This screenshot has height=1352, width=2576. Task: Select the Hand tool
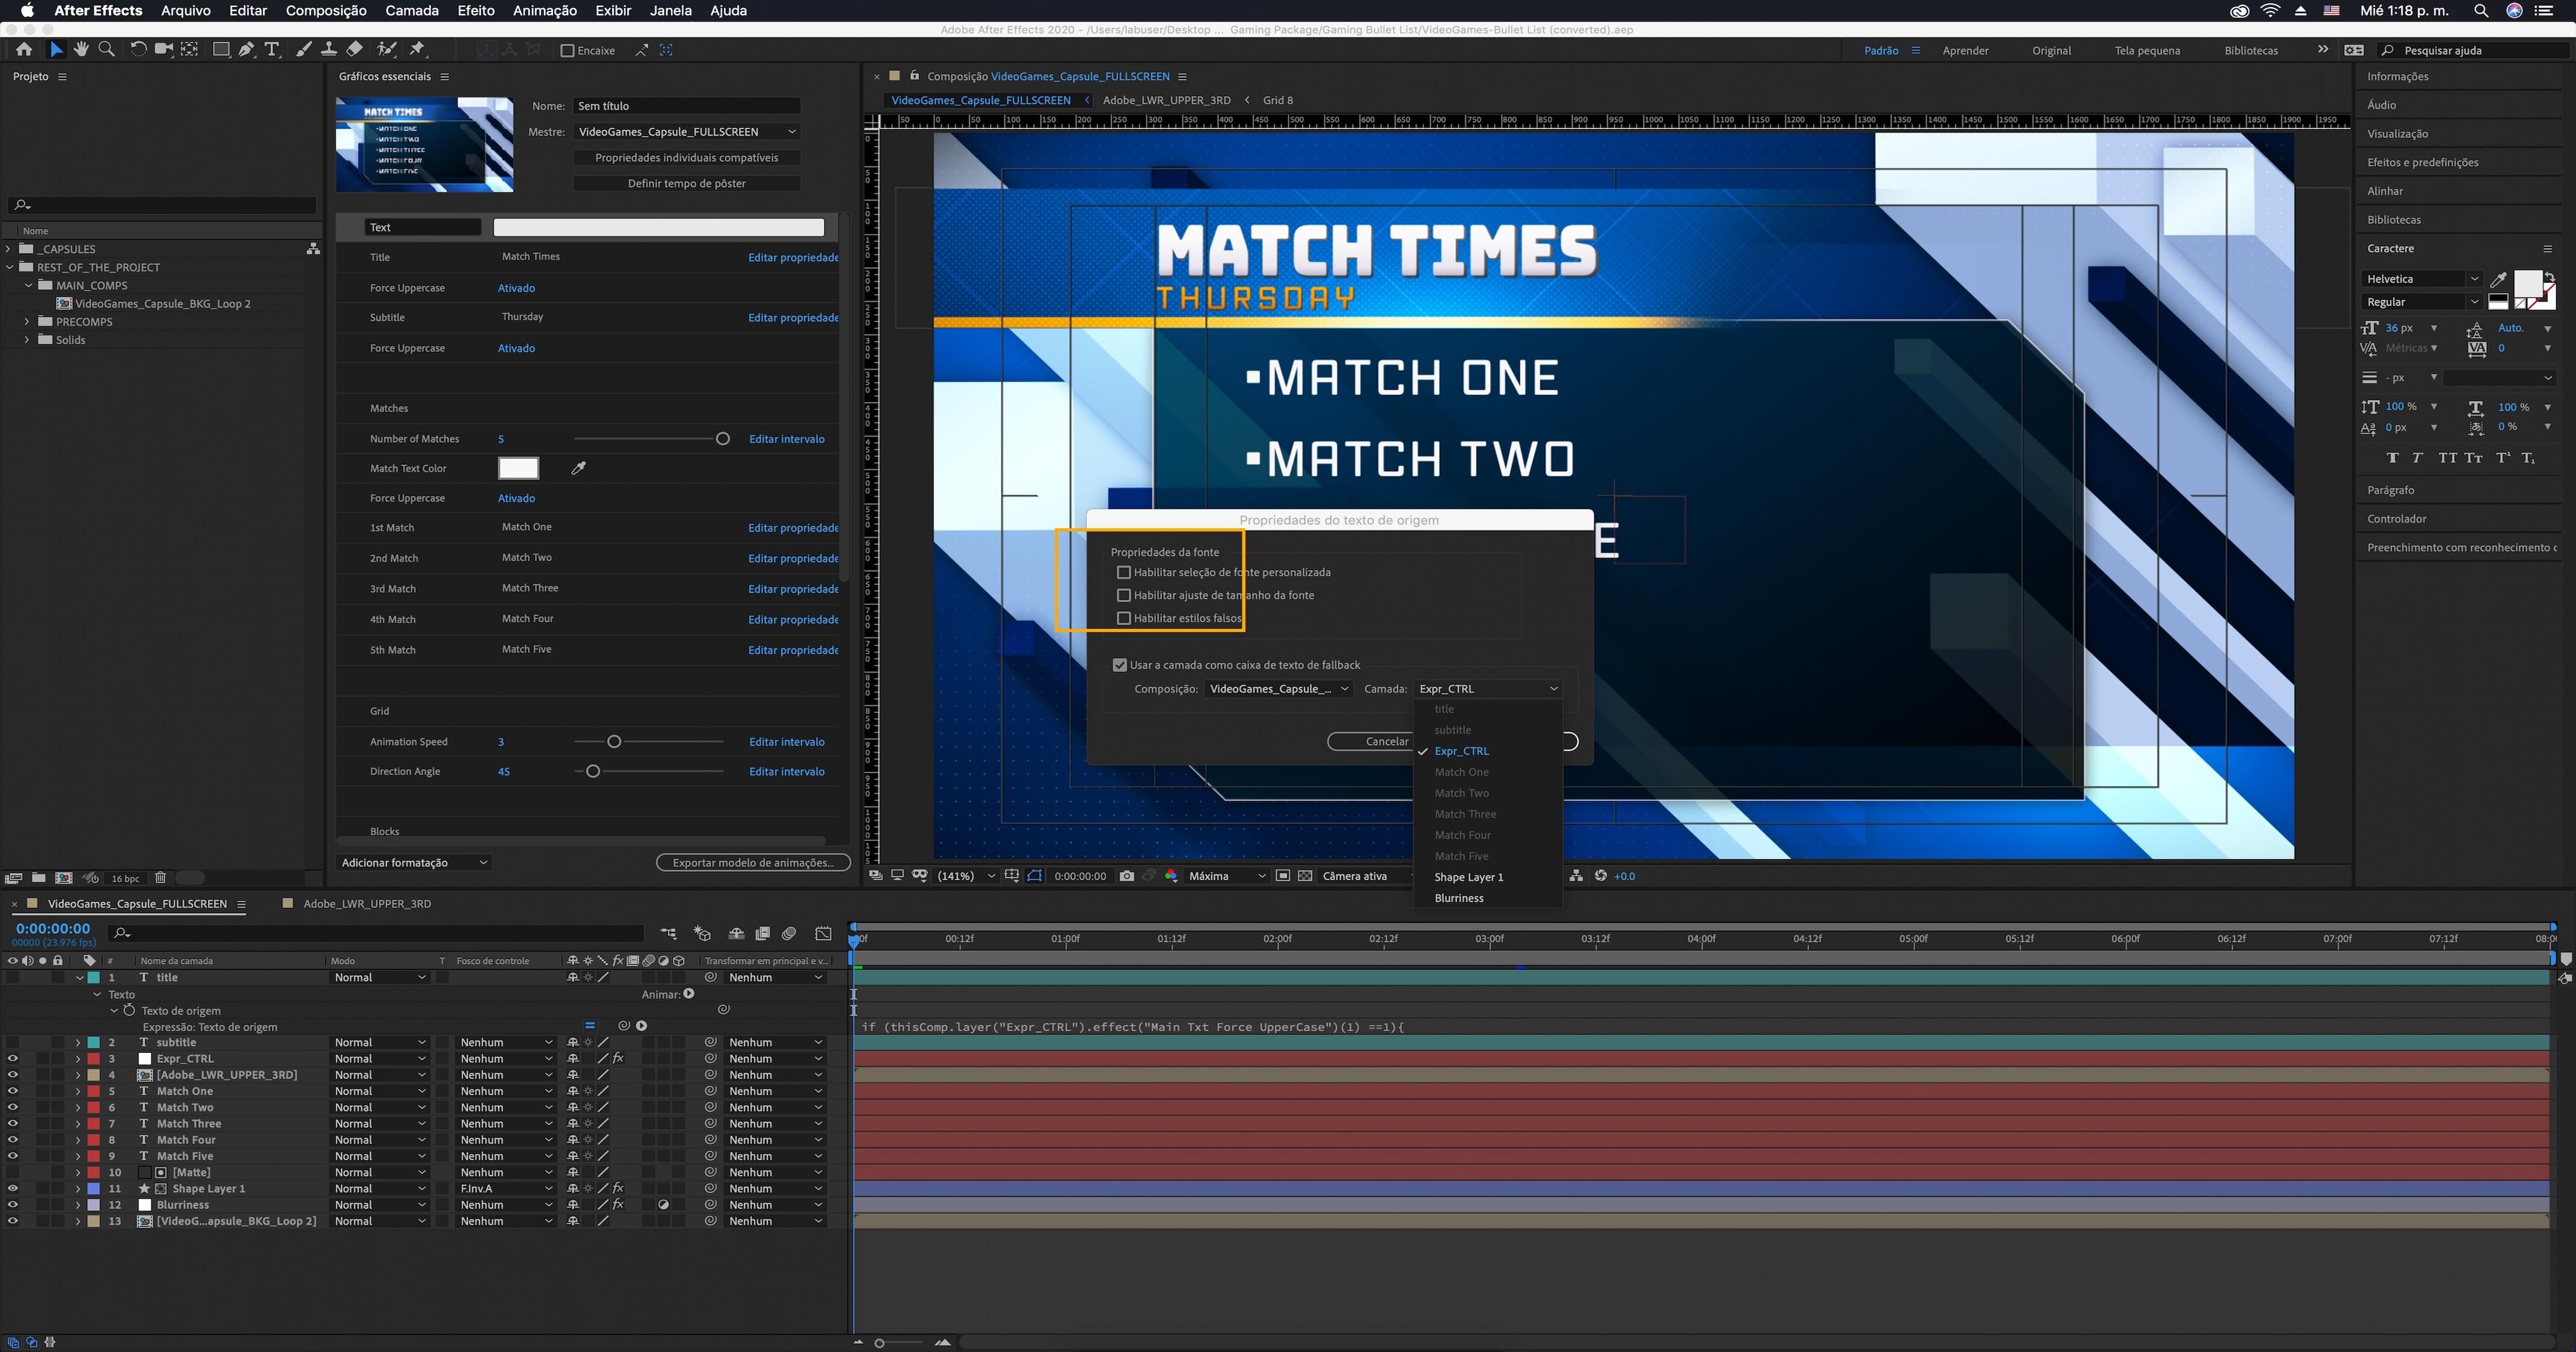81,49
